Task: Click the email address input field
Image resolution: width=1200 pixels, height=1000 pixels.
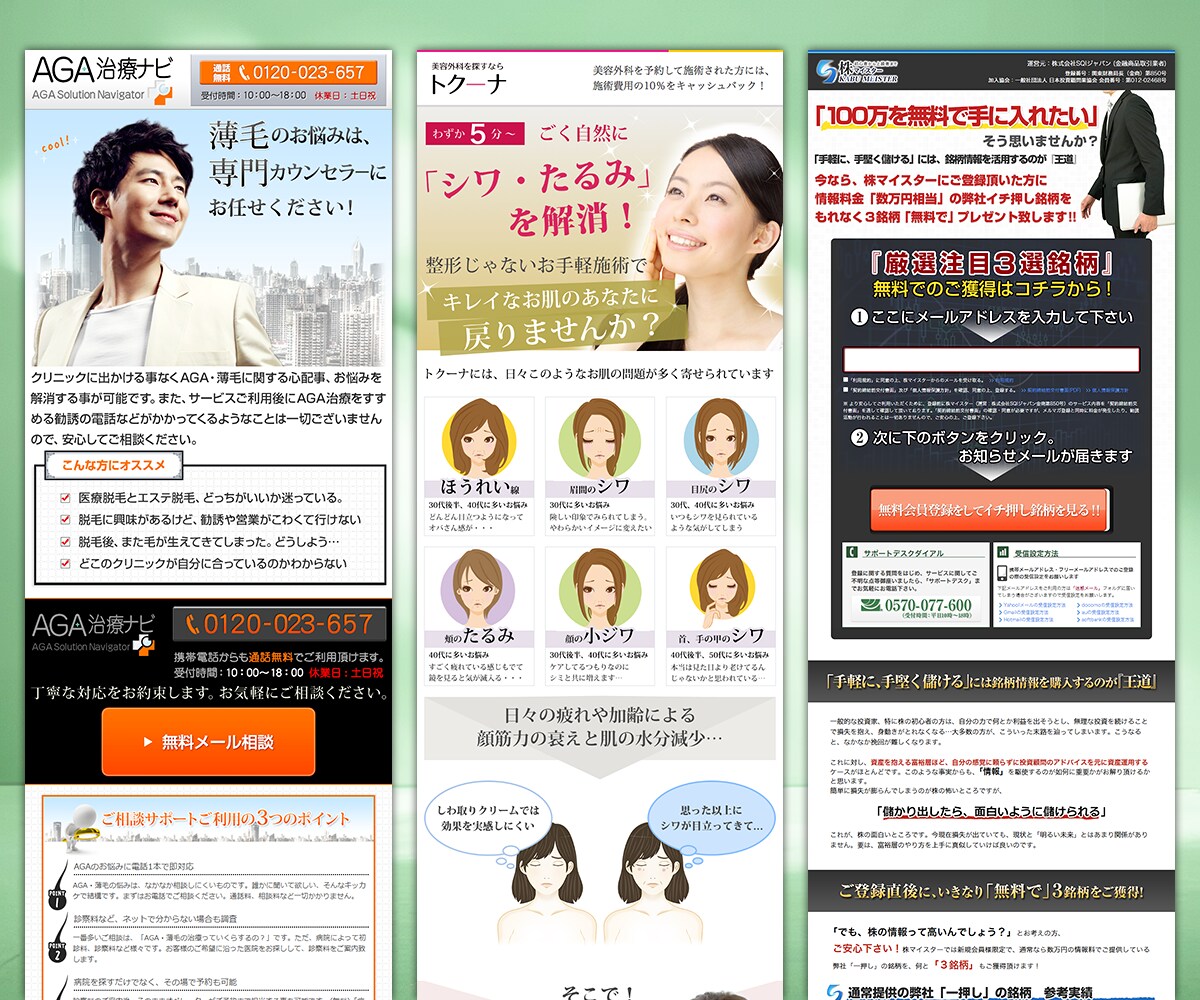Action: [991, 360]
